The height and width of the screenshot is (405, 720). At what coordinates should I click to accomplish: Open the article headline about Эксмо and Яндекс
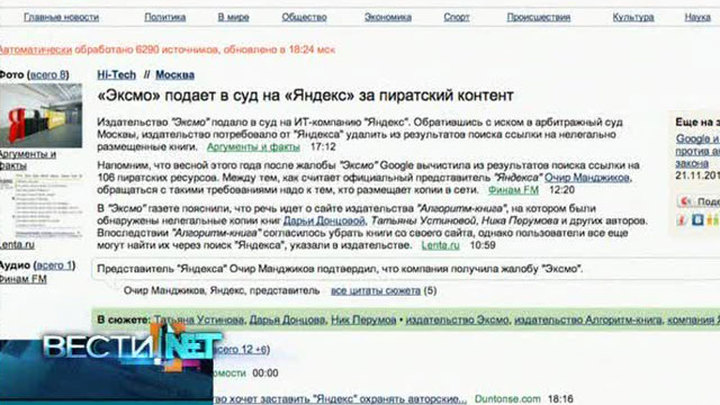(x=305, y=96)
